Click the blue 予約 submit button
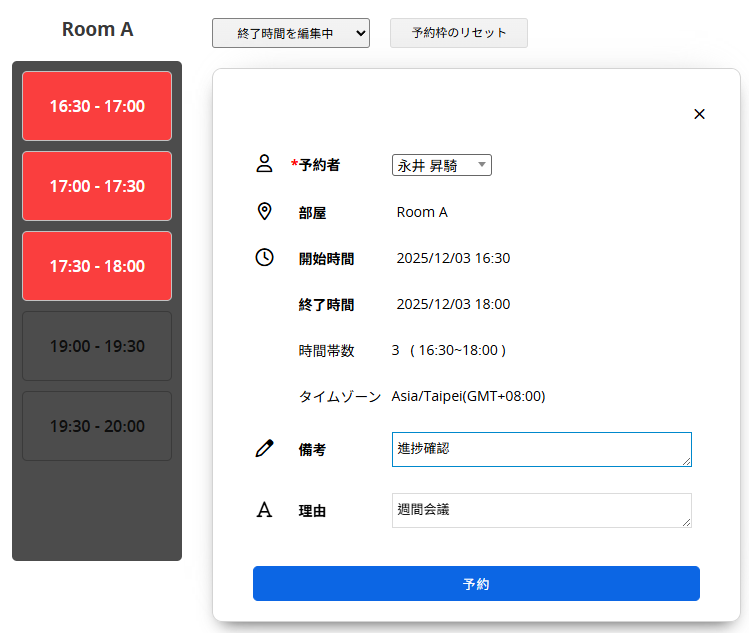The height and width of the screenshot is (633, 749). [476, 584]
